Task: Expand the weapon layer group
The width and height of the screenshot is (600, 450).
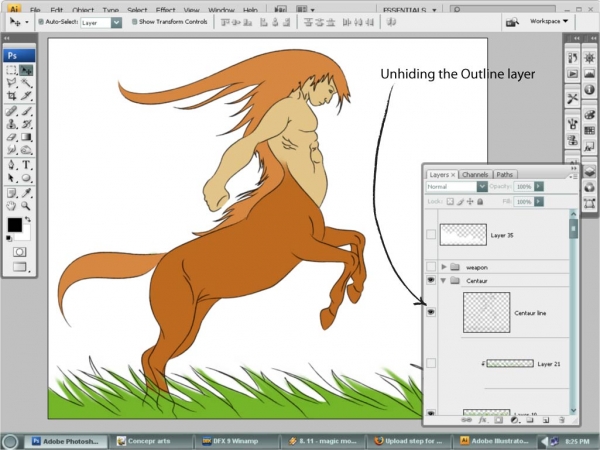Action: click(444, 266)
